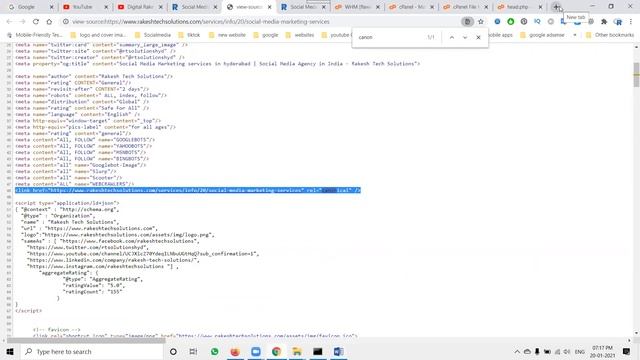Open a new browser tab
Viewport: 640px width, 360px height.
556,7
